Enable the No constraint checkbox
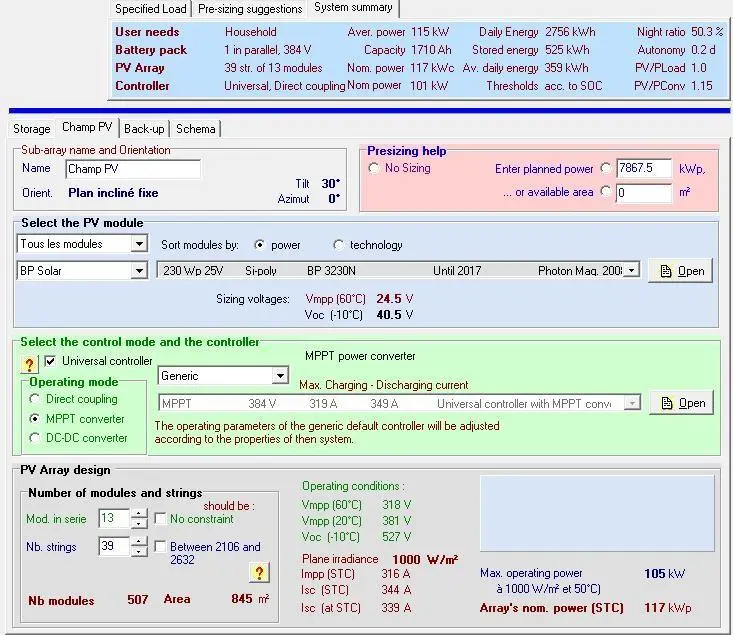 tap(160, 519)
